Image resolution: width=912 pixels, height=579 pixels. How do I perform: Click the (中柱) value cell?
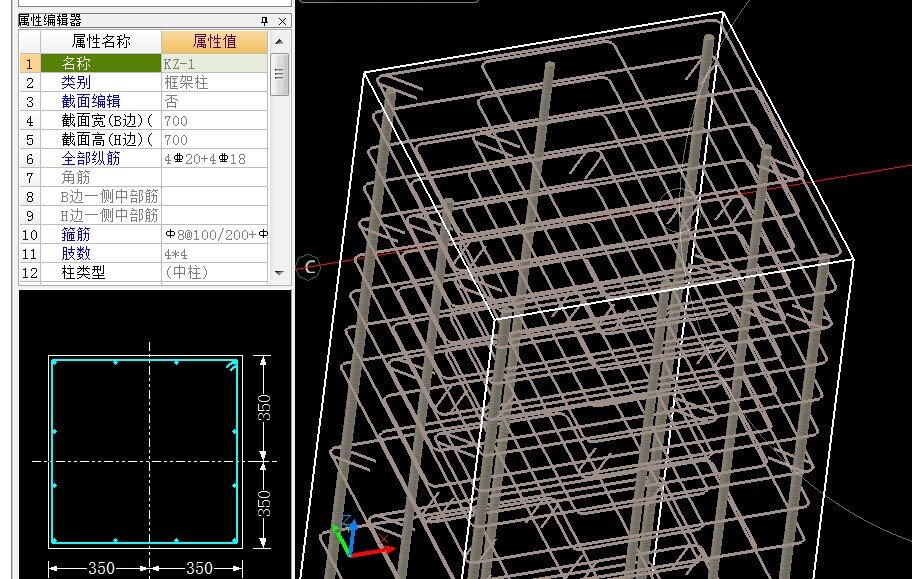coord(214,272)
